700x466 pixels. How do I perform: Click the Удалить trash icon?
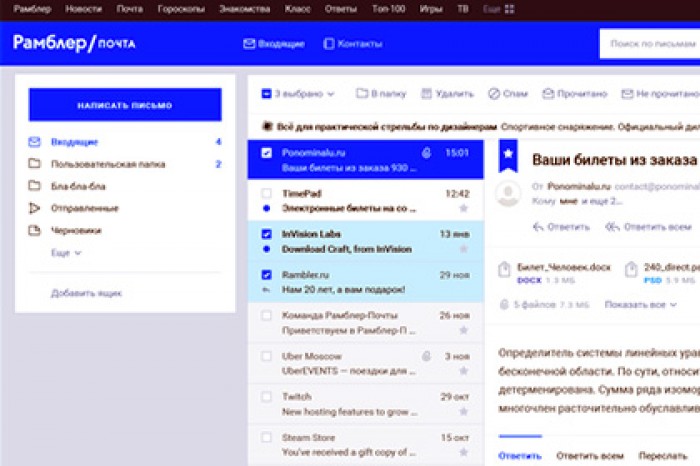427,93
